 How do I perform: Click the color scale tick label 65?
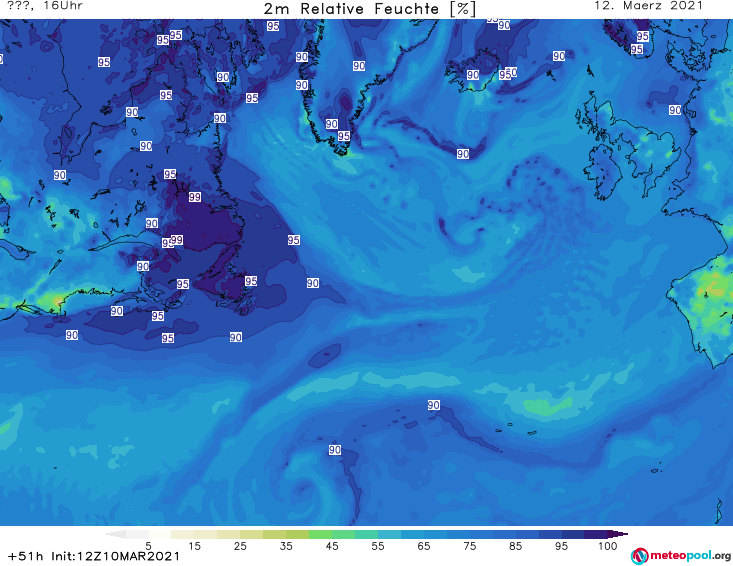424,546
